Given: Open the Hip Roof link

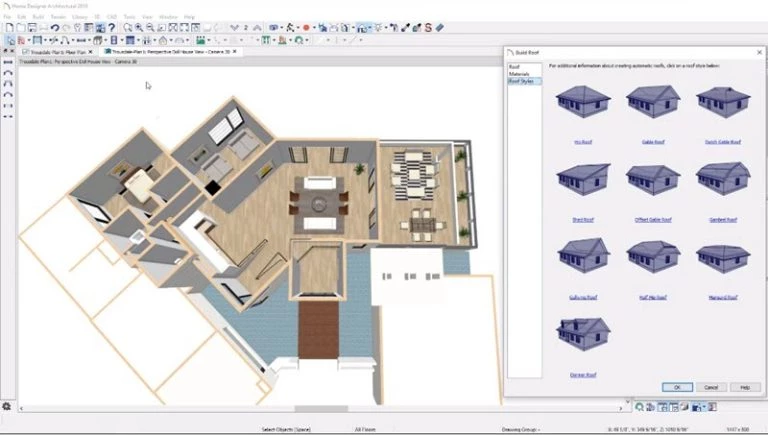Looking at the screenshot, I should point(583,142).
